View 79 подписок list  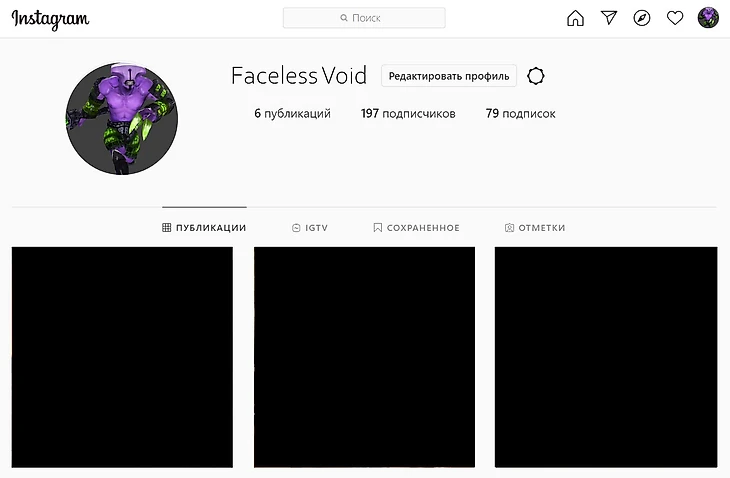[x=520, y=114]
